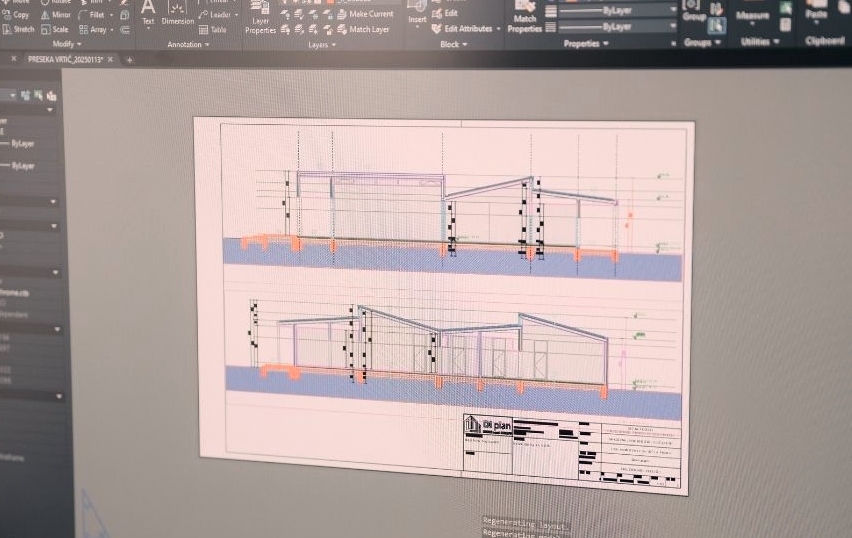Viewport: 852px width, 538px height.
Task: Open a new drawing tab with plus
Action: click(x=129, y=60)
